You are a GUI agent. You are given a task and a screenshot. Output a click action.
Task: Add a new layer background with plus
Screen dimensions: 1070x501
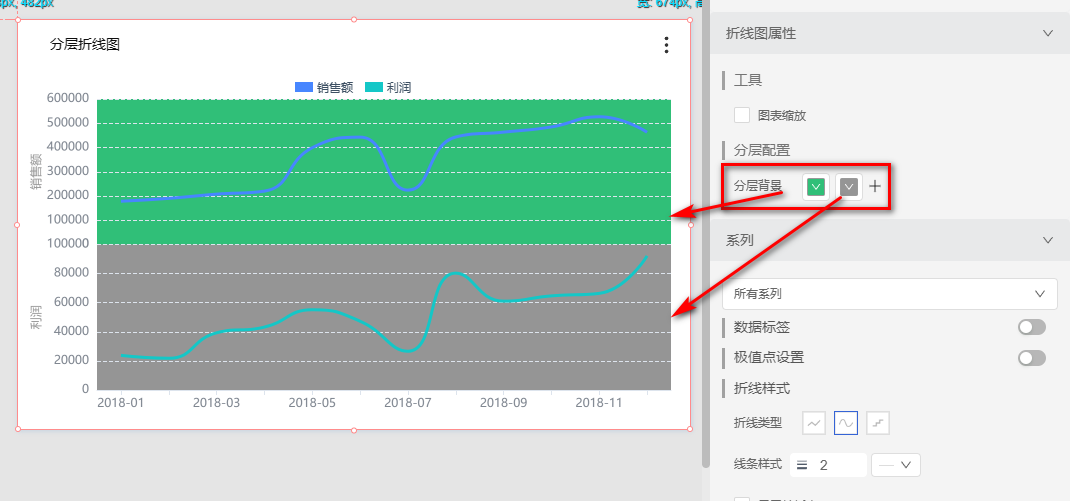click(875, 186)
